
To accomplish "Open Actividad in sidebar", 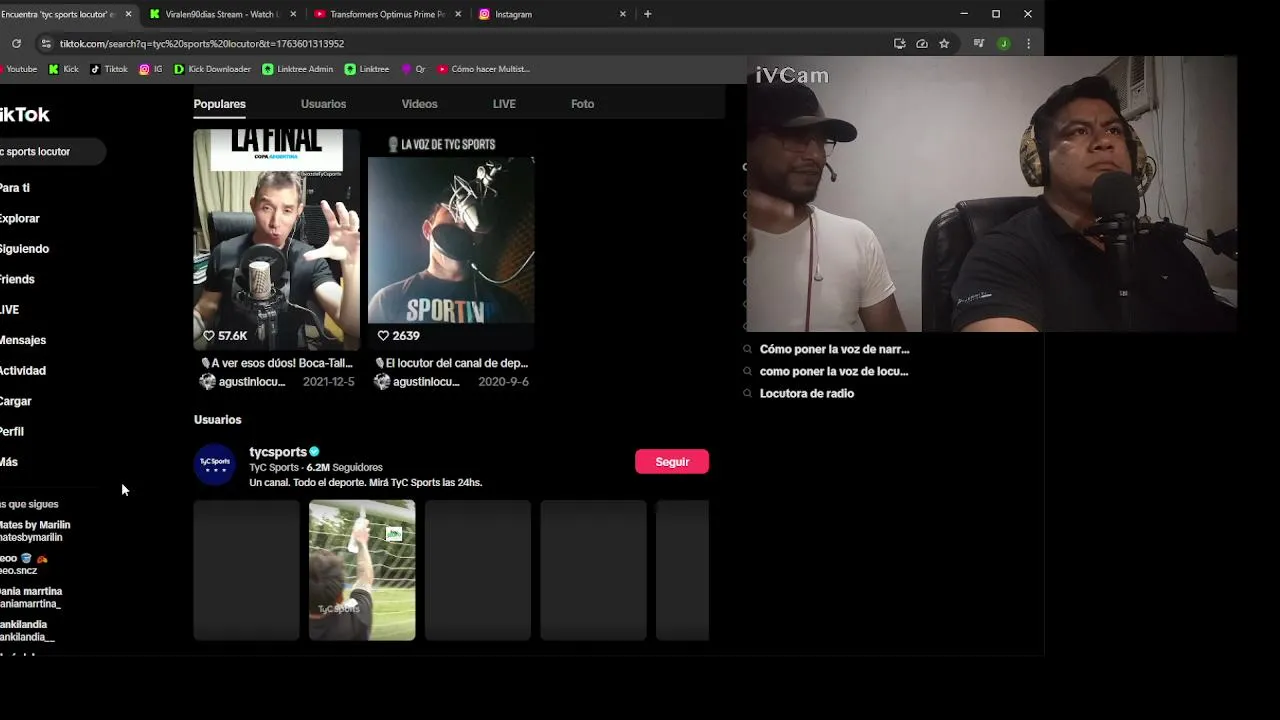I will (x=23, y=371).
